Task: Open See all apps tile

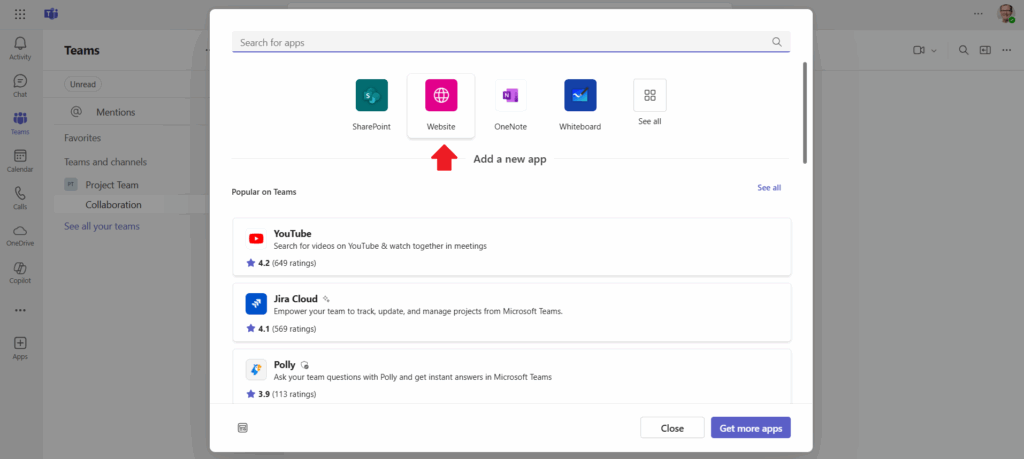Action: pos(650,103)
